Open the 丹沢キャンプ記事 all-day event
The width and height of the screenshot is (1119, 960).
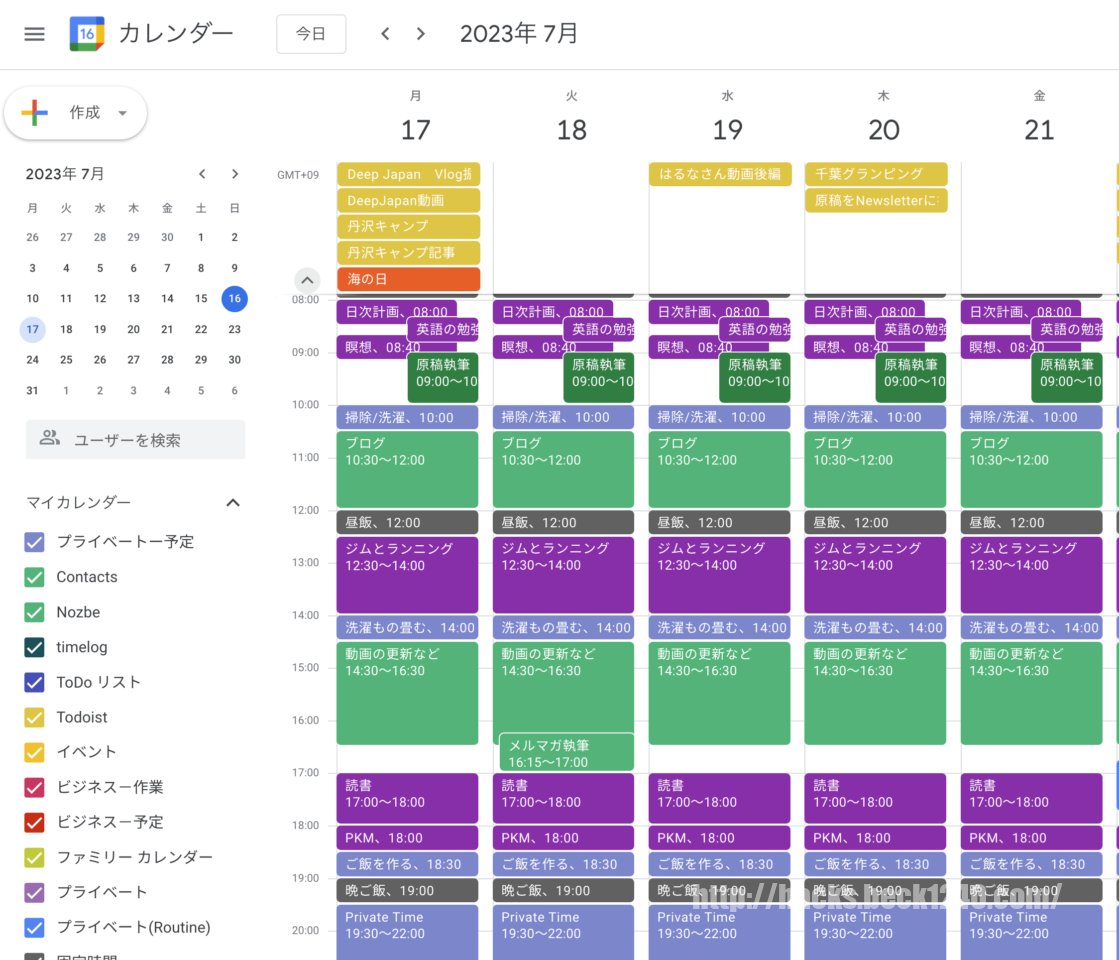(408, 253)
